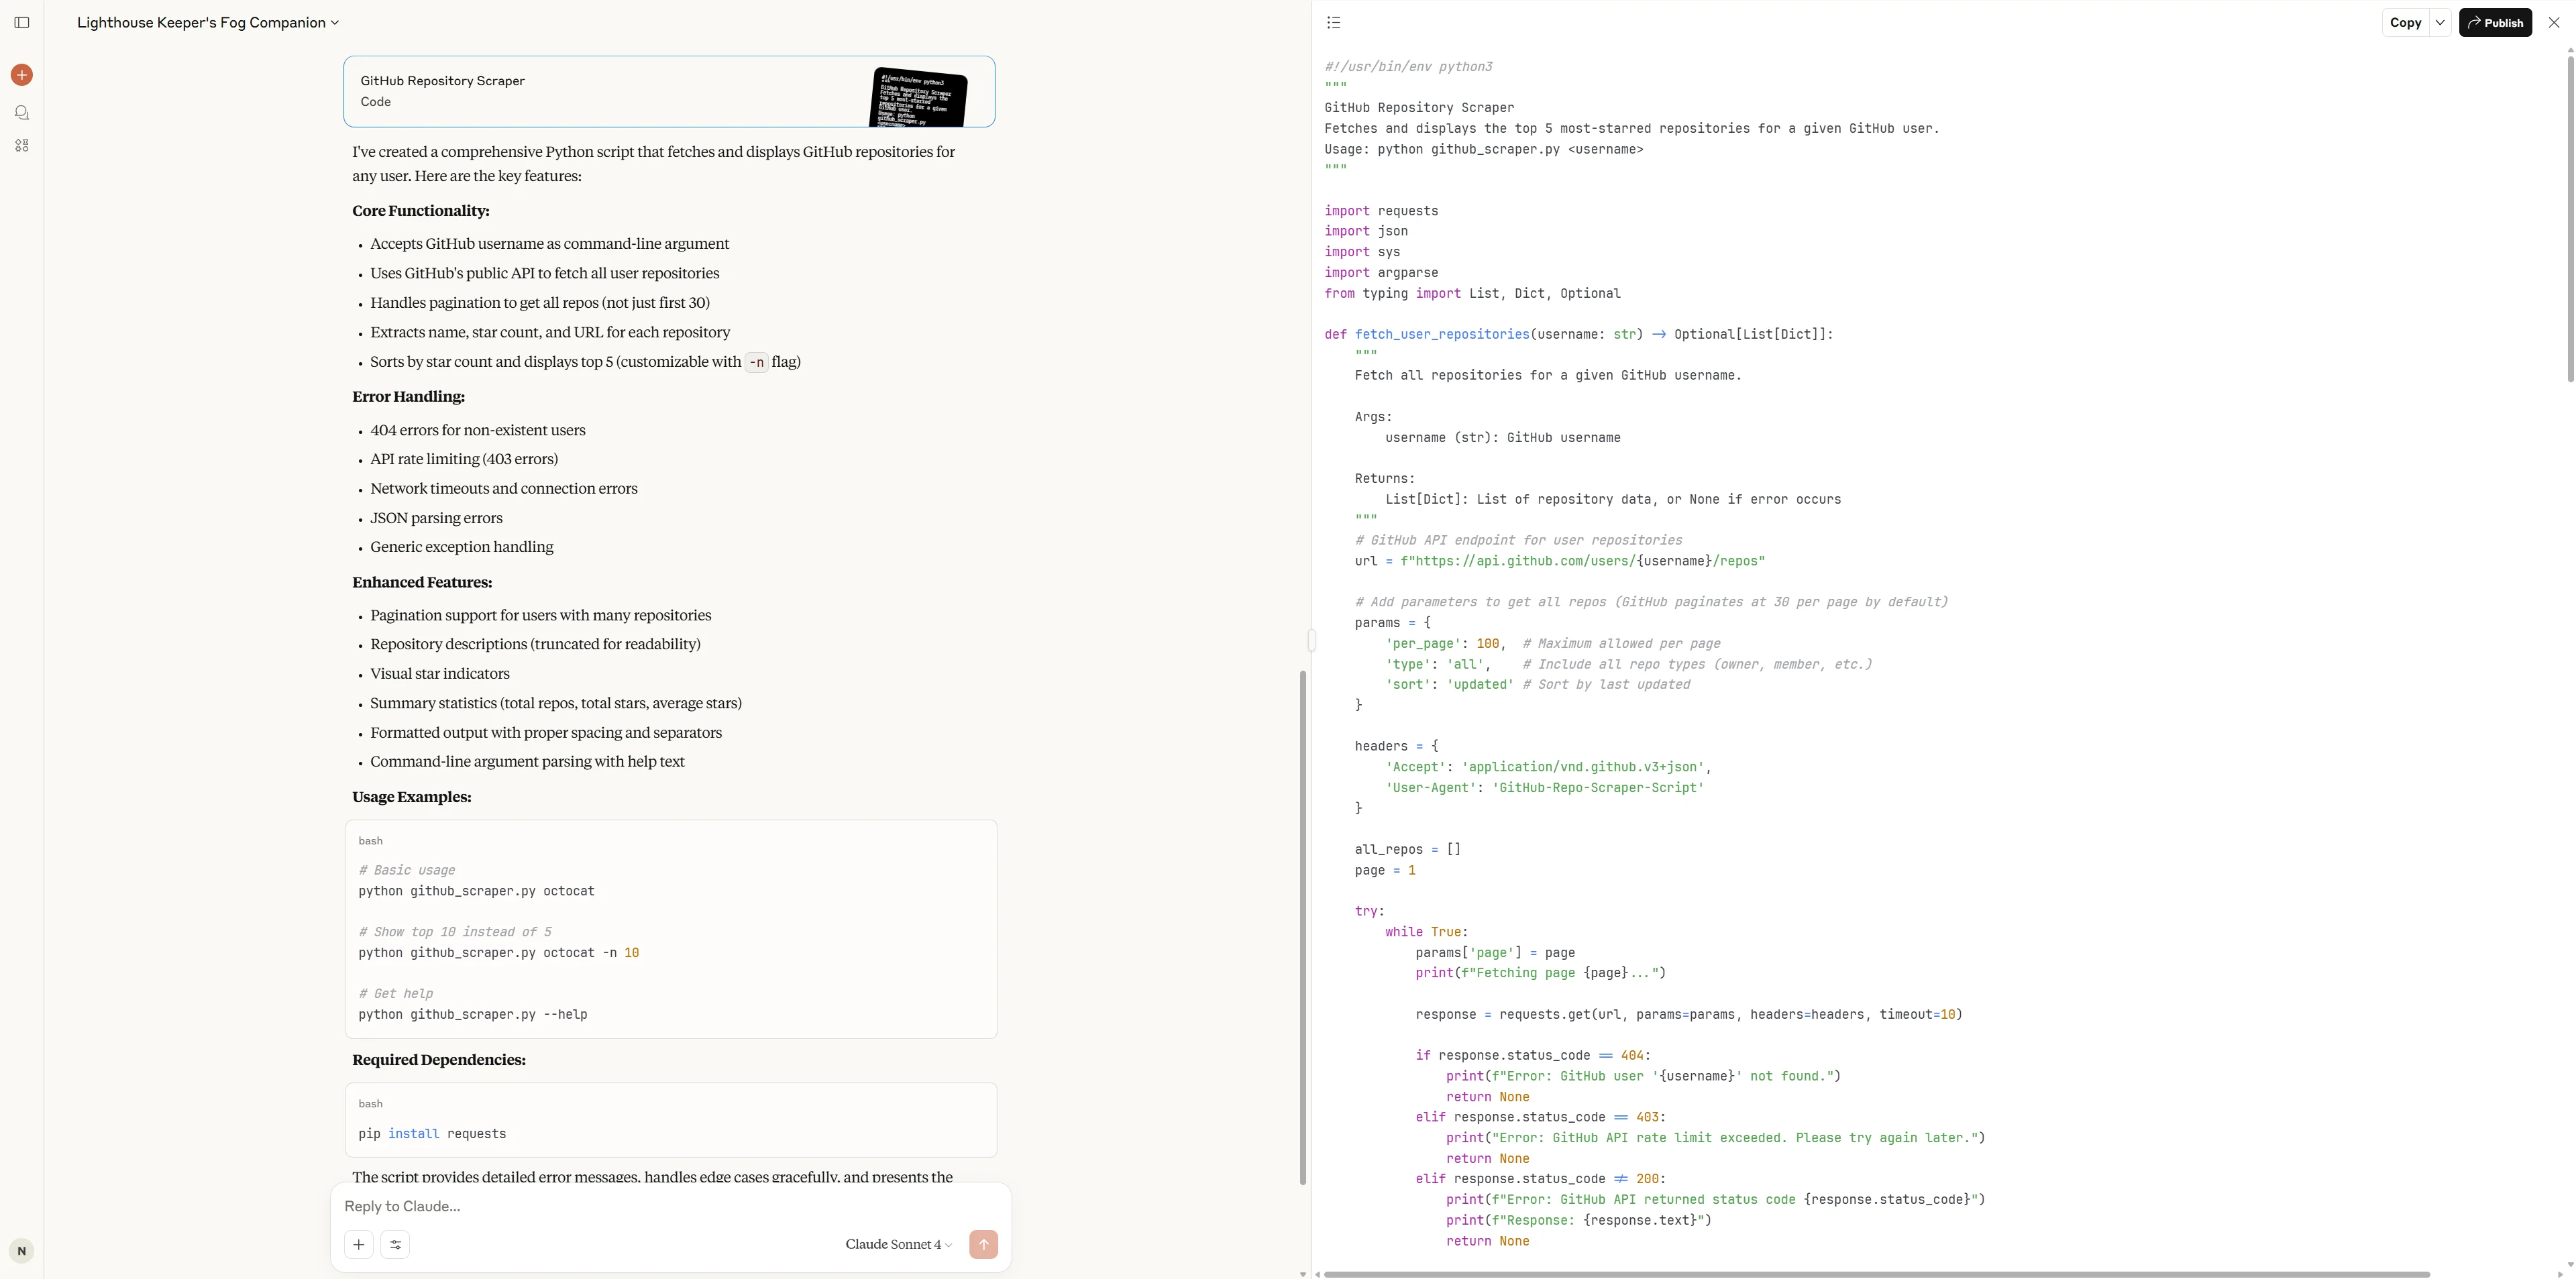The height and width of the screenshot is (1279, 2576).
Task: Click 'all_repos = []' code line
Action: [1408, 850]
